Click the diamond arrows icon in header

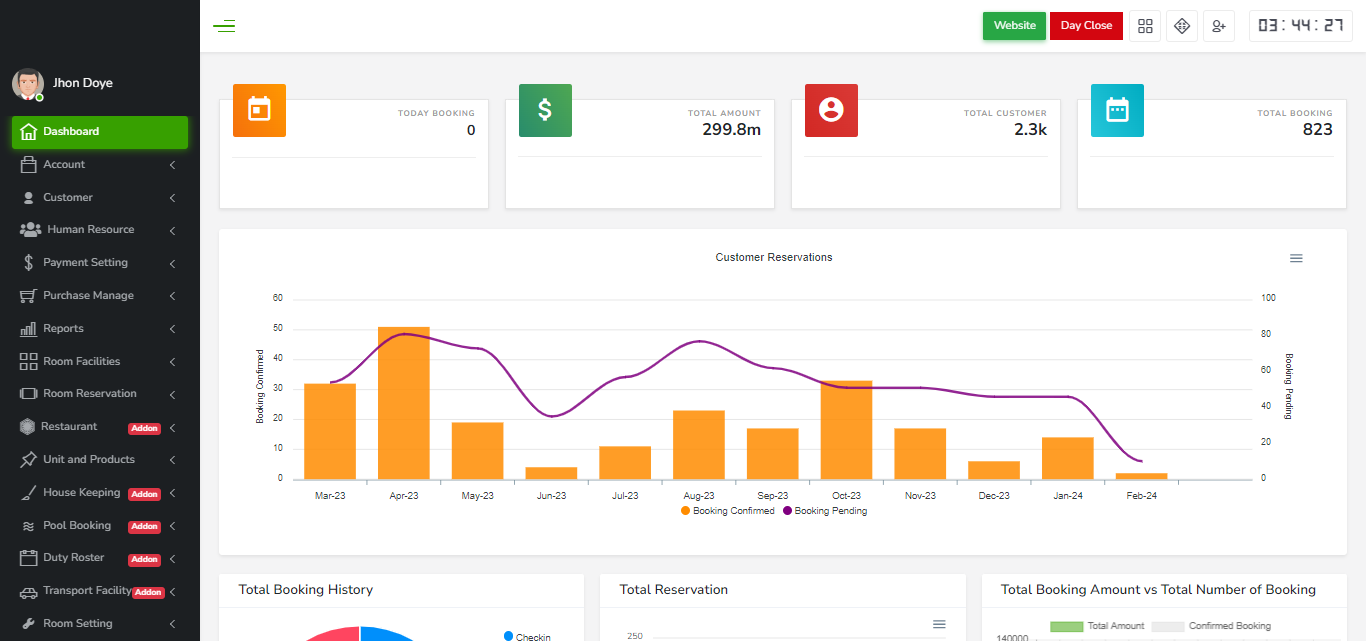click(x=1182, y=26)
